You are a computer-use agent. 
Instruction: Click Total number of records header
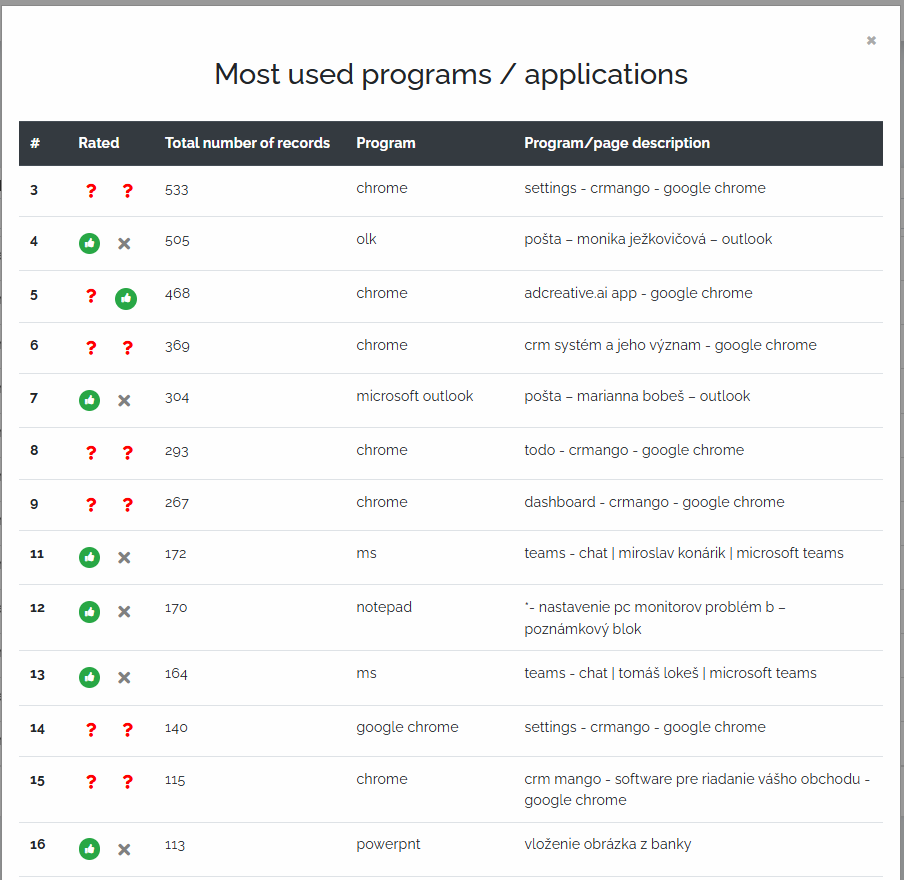click(247, 143)
